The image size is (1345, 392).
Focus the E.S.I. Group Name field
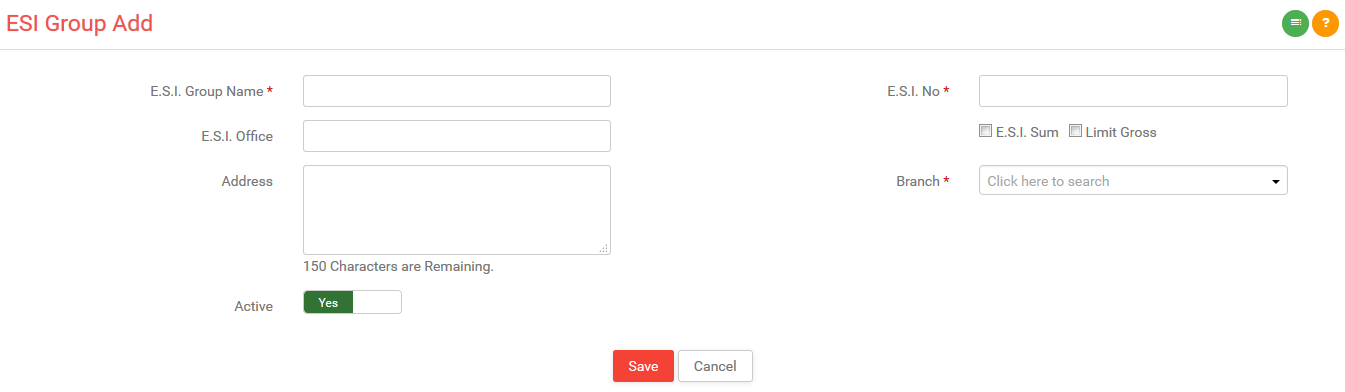(x=457, y=91)
